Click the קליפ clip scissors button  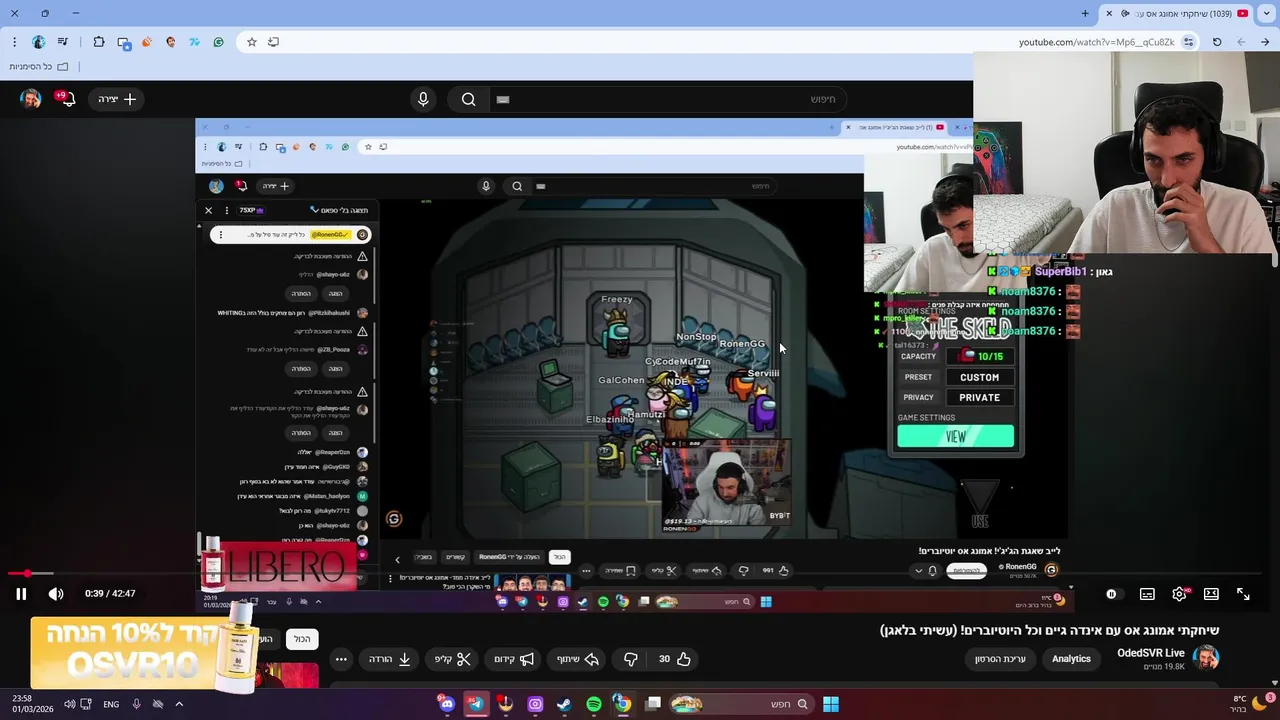click(452, 659)
